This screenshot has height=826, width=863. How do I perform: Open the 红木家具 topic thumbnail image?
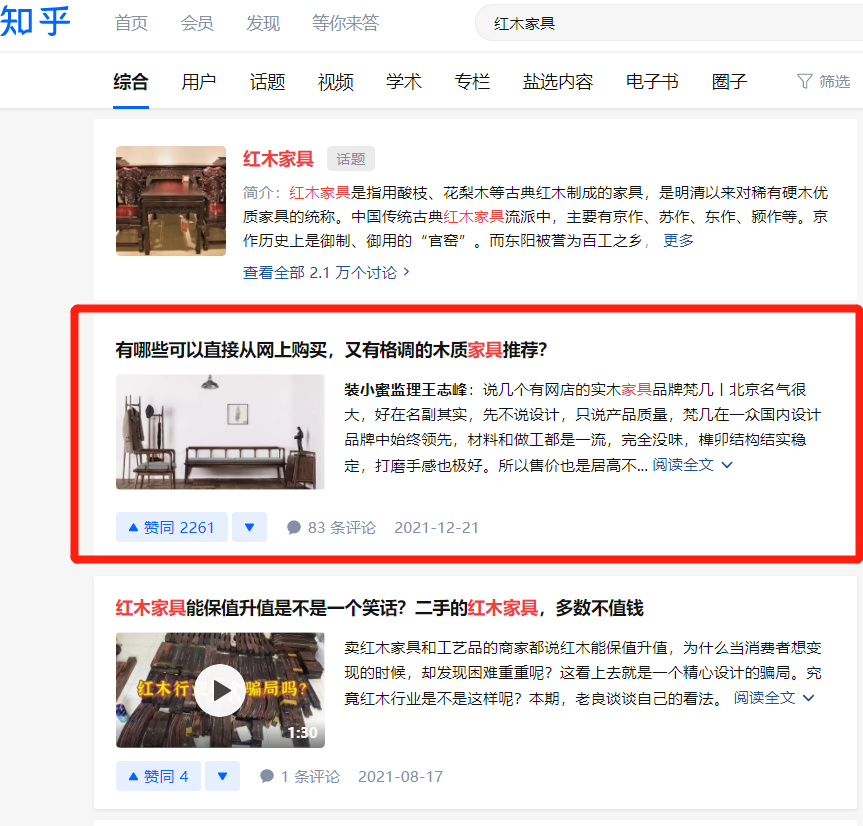(x=171, y=201)
